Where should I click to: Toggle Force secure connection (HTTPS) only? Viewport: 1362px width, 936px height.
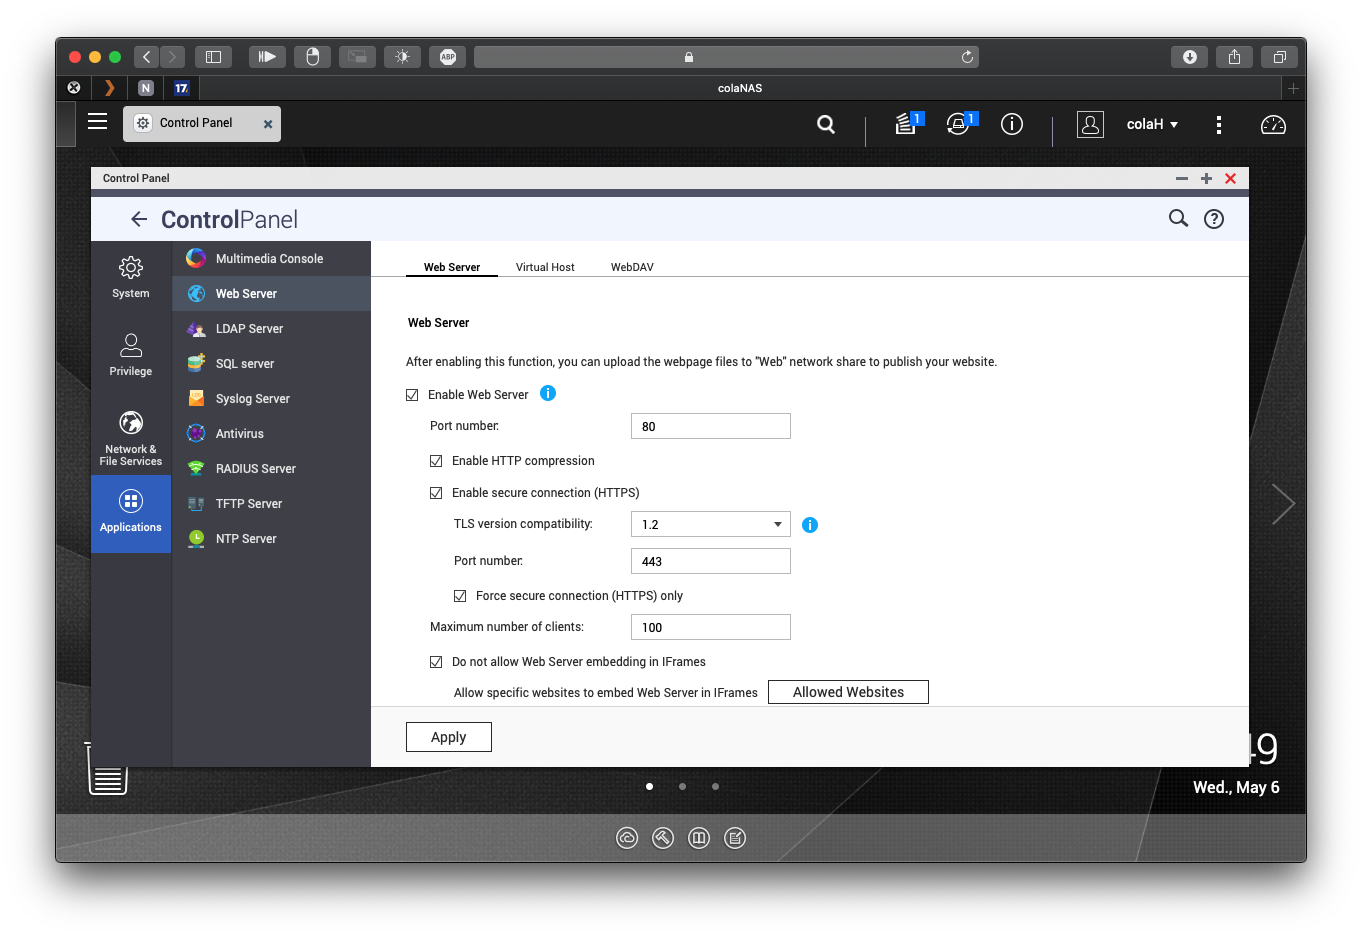coord(460,596)
